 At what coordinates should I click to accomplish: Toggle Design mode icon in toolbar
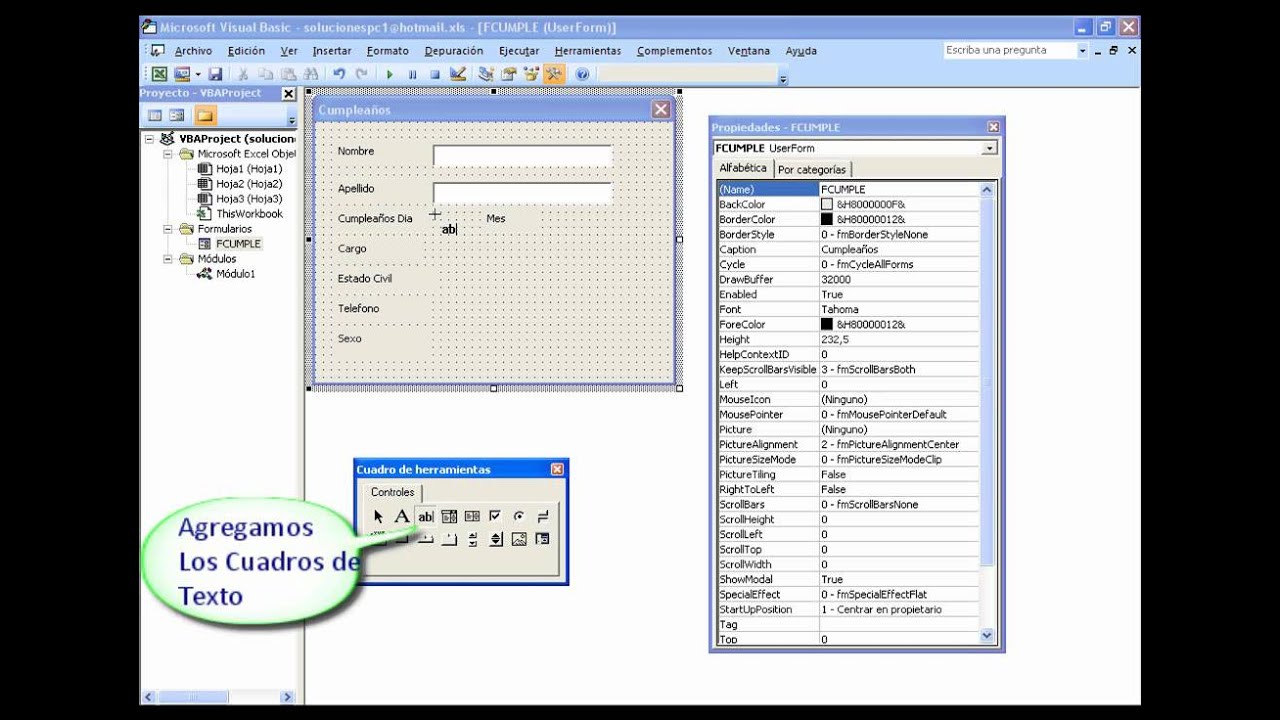click(x=458, y=74)
